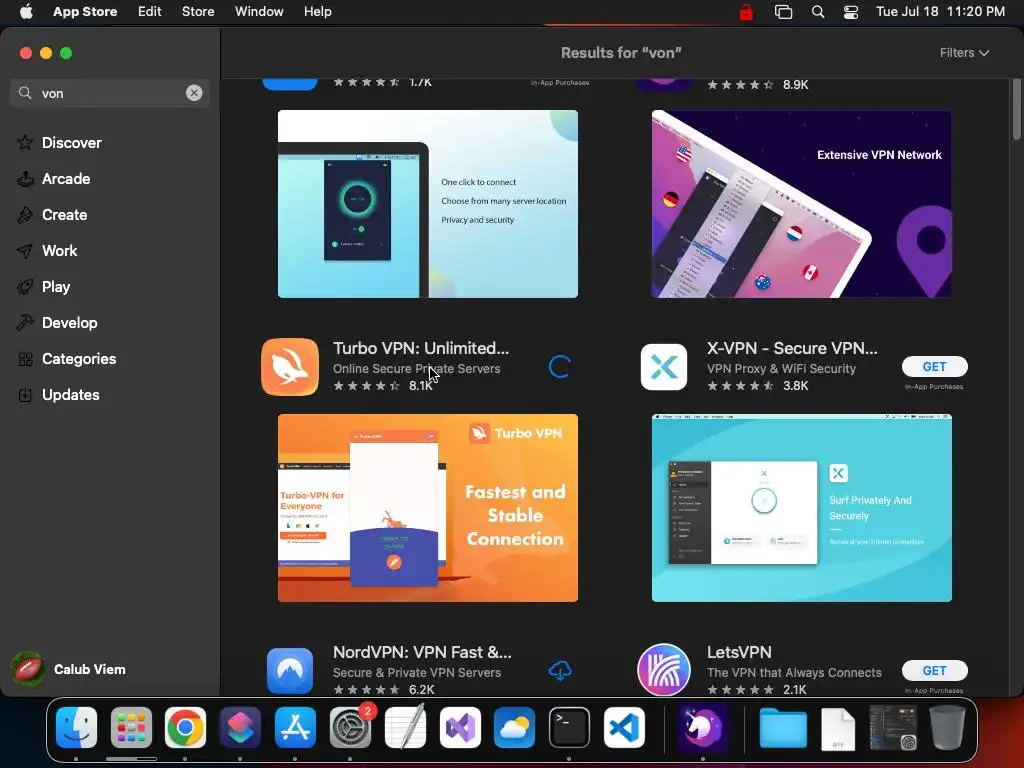This screenshot has height=768, width=1024.
Task: Get the LetsVPN app
Action: click(935, 671)
